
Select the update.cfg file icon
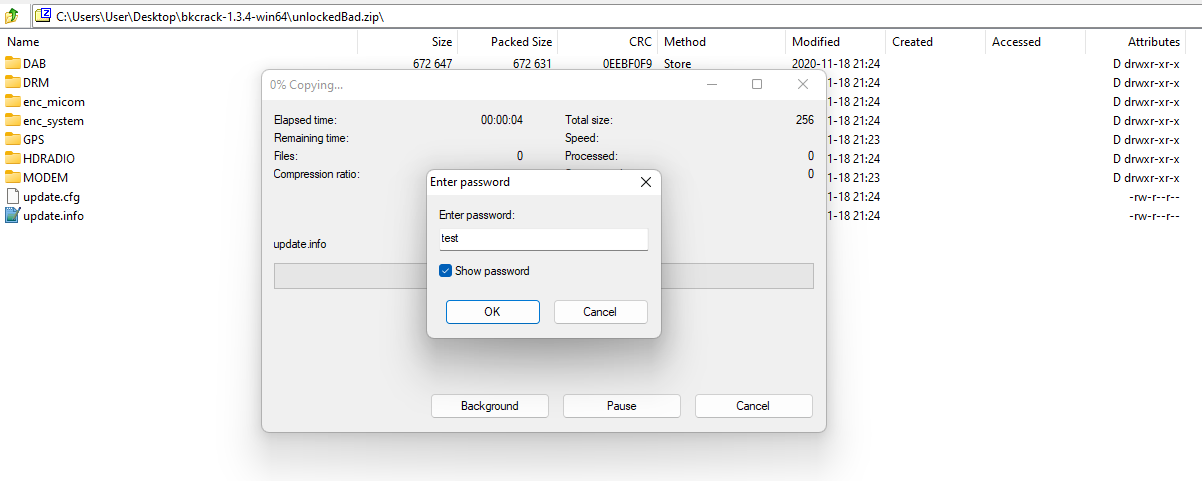coord(13,196)
